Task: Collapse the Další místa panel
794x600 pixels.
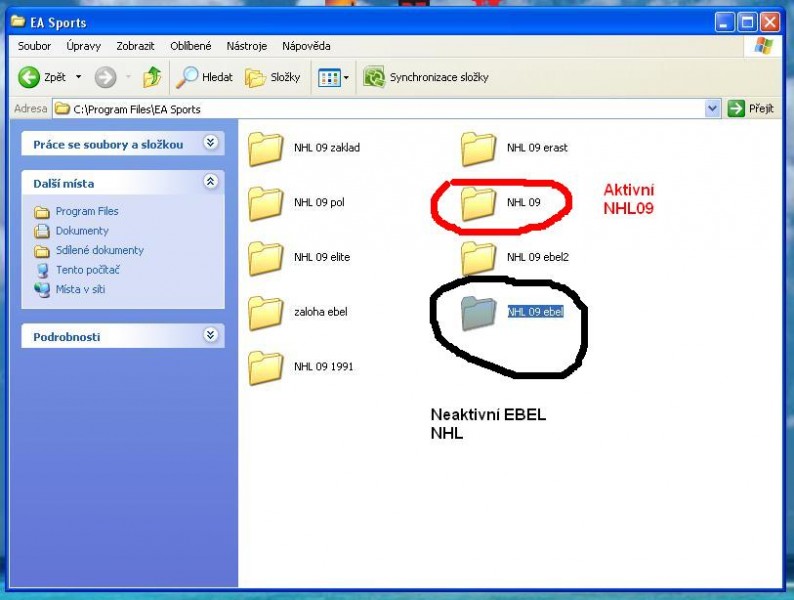Action: [211, 181]
